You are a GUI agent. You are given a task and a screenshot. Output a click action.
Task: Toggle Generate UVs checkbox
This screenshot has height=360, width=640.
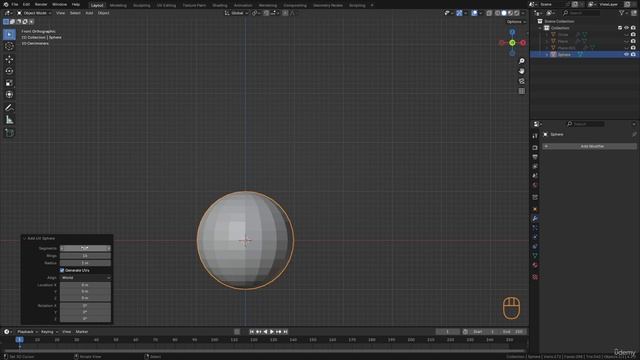tap(62, 270)
